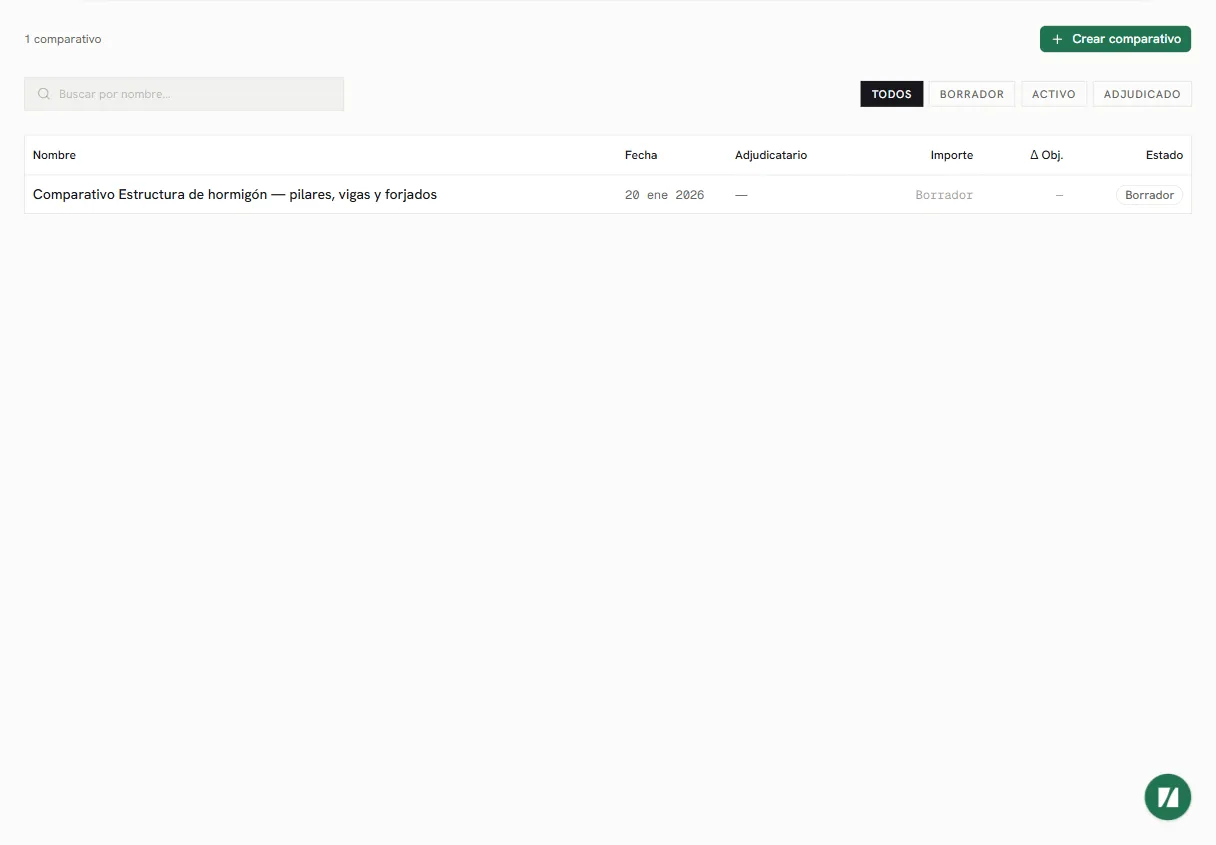Select the TODOS filter
The height and width of the screenshot is (845, 1216).
[x=891, y=94]
